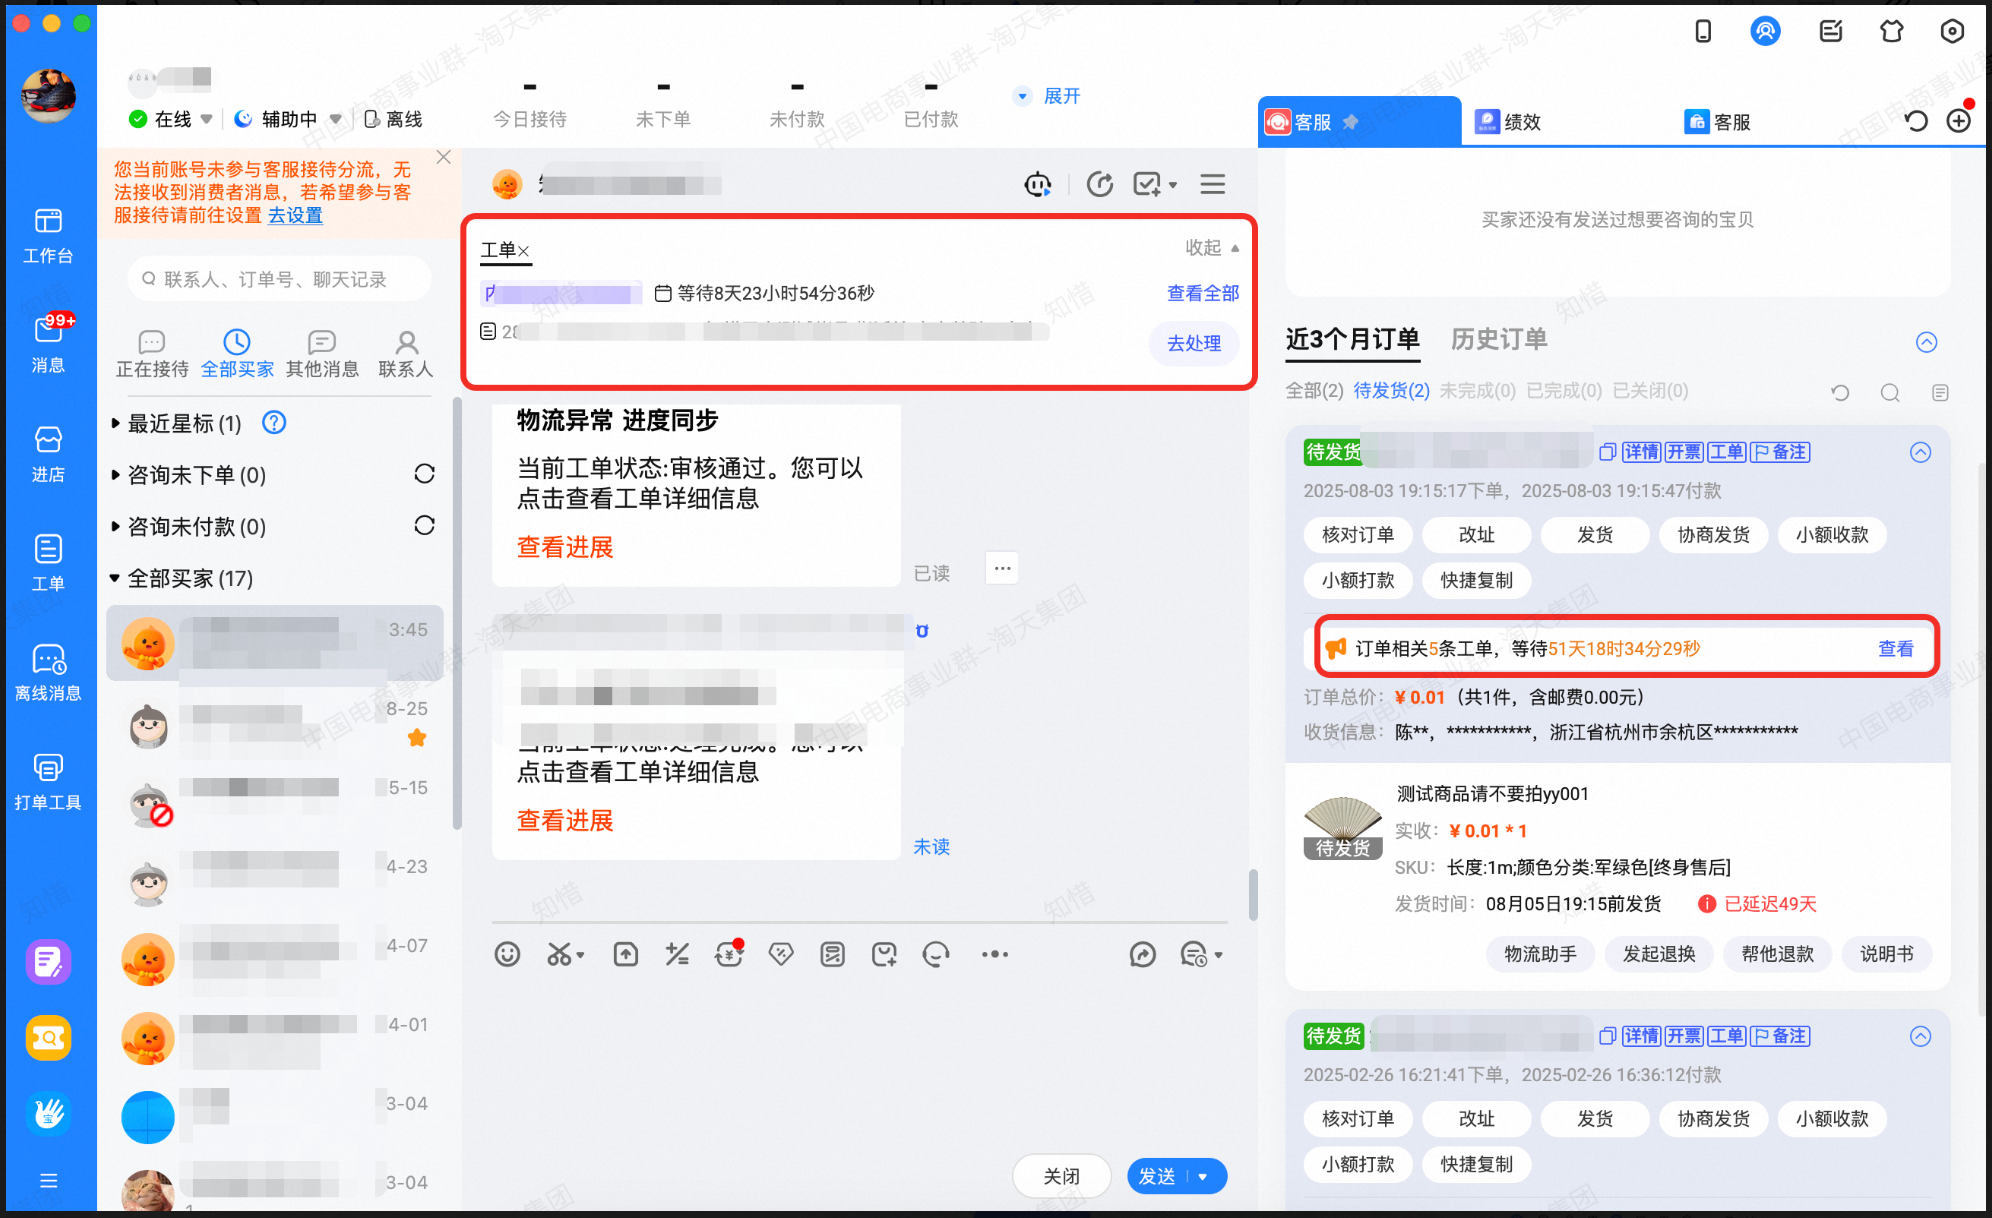
Task: Open 离线消息 offline messages in sidebar
Action: point(48,672)
